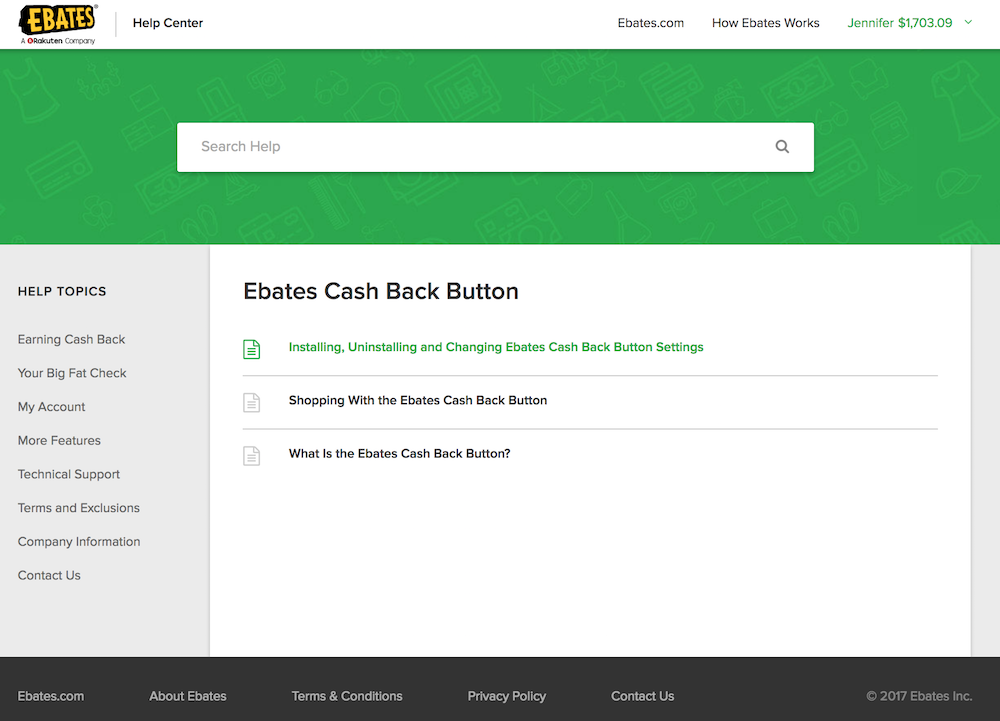Select the Company Information help topic
This screenshot has height=721, width=1000.
tap(79, 542)
